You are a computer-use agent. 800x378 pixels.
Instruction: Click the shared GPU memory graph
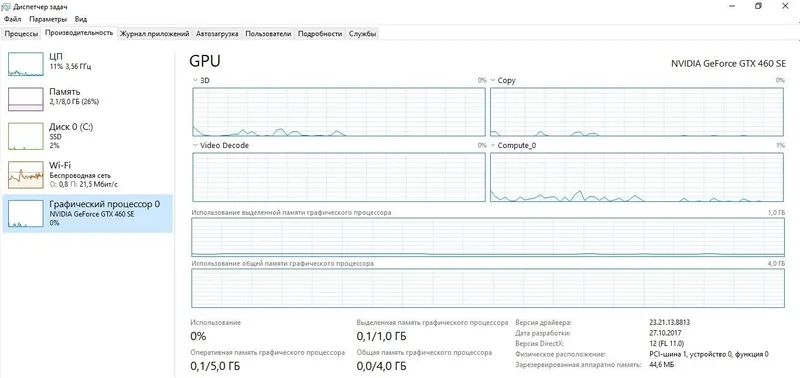point(488,288)
